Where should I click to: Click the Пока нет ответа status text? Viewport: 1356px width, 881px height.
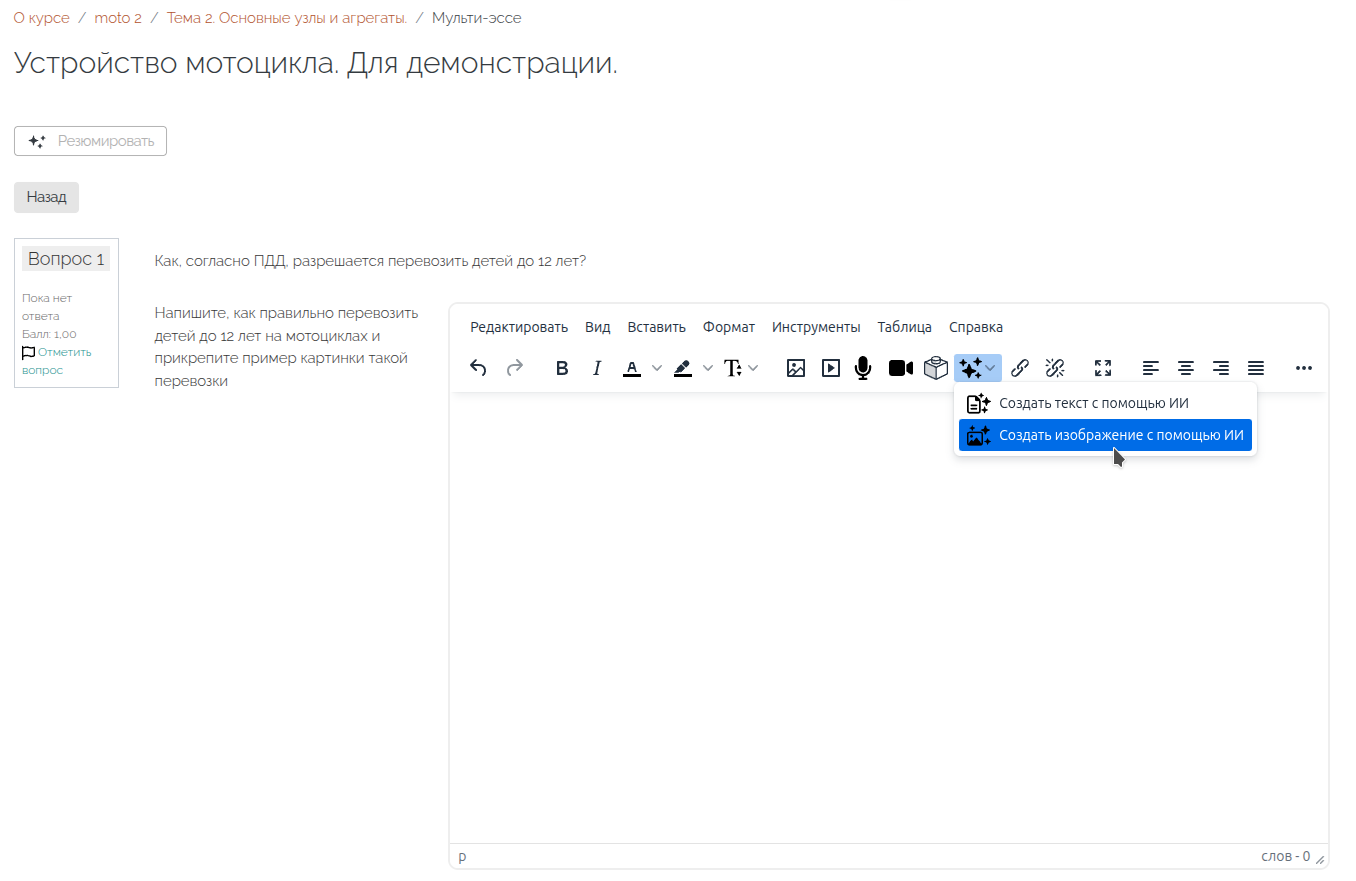pos(47,307)
